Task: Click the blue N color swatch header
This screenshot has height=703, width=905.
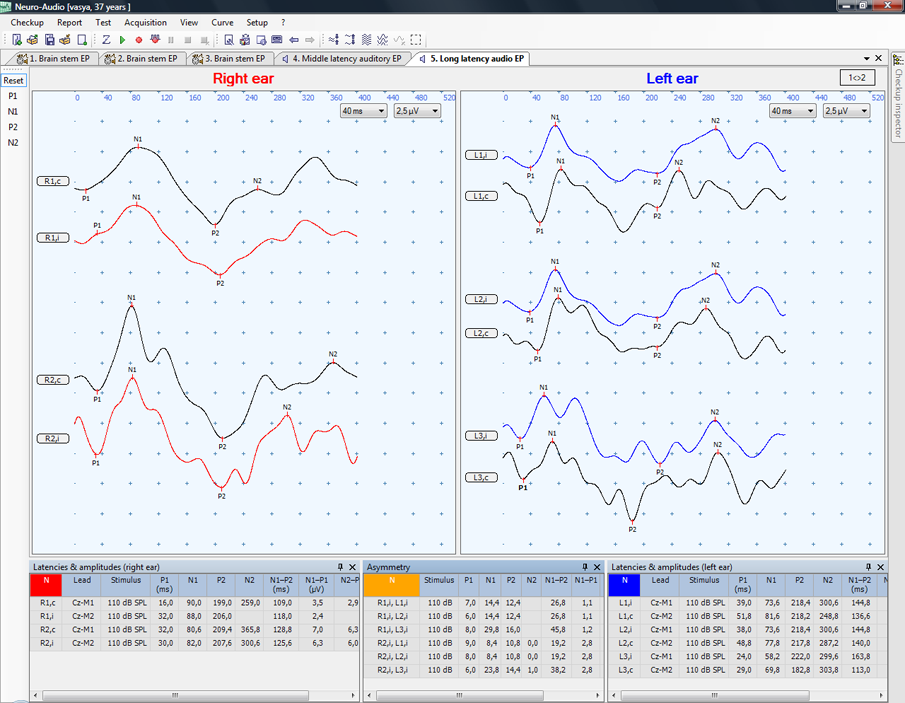Action: (625, 585)
